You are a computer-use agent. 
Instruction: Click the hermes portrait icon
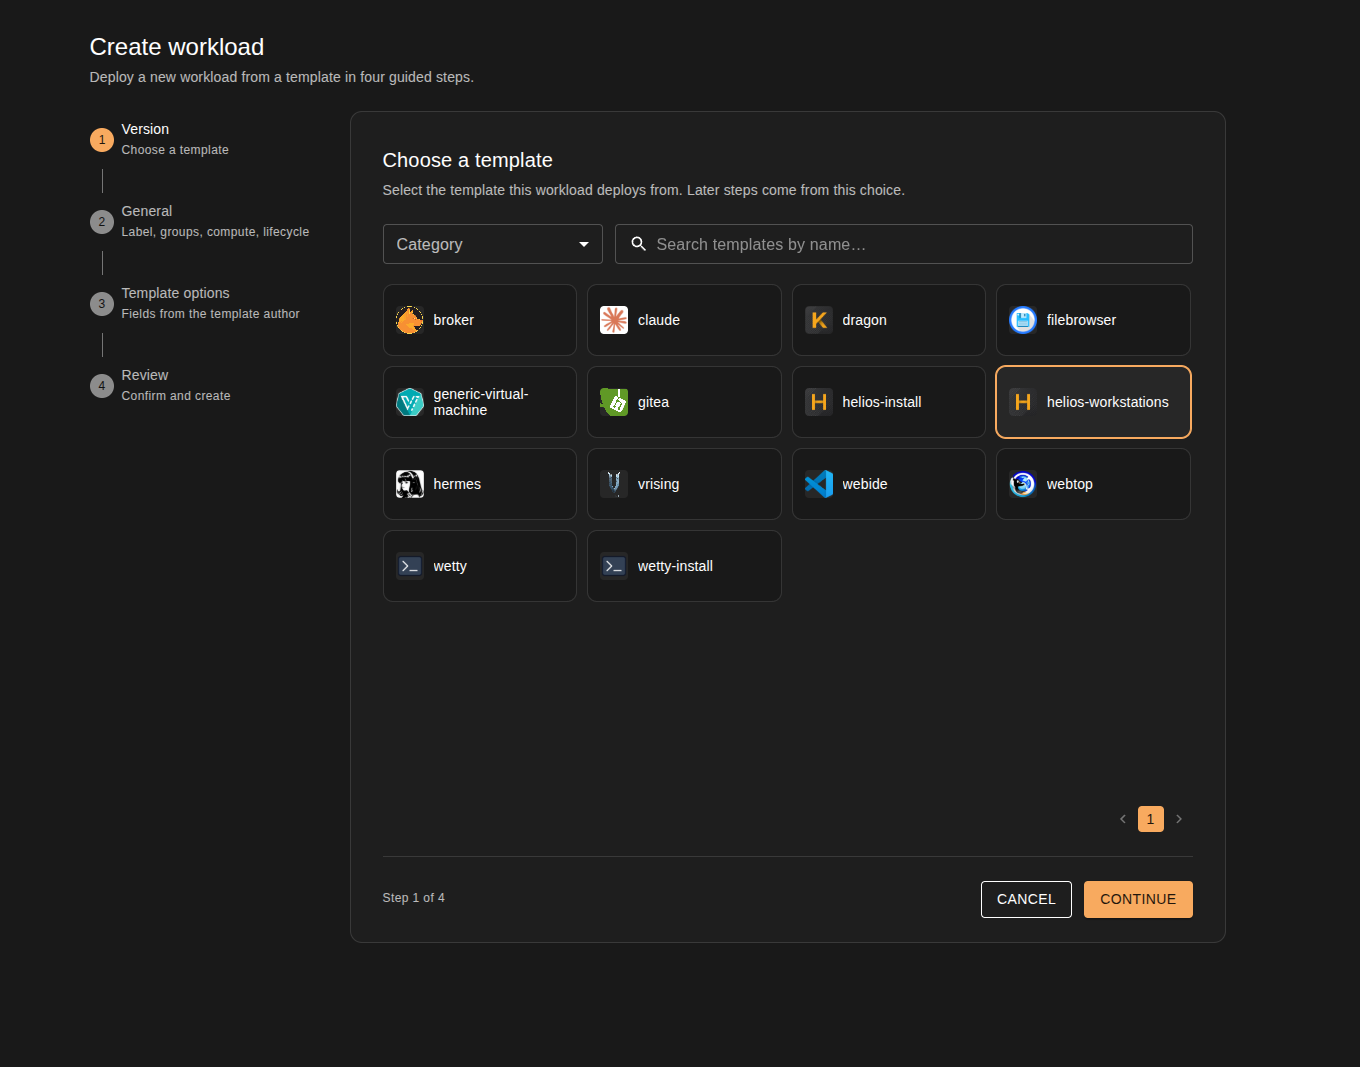coord(410,484)
